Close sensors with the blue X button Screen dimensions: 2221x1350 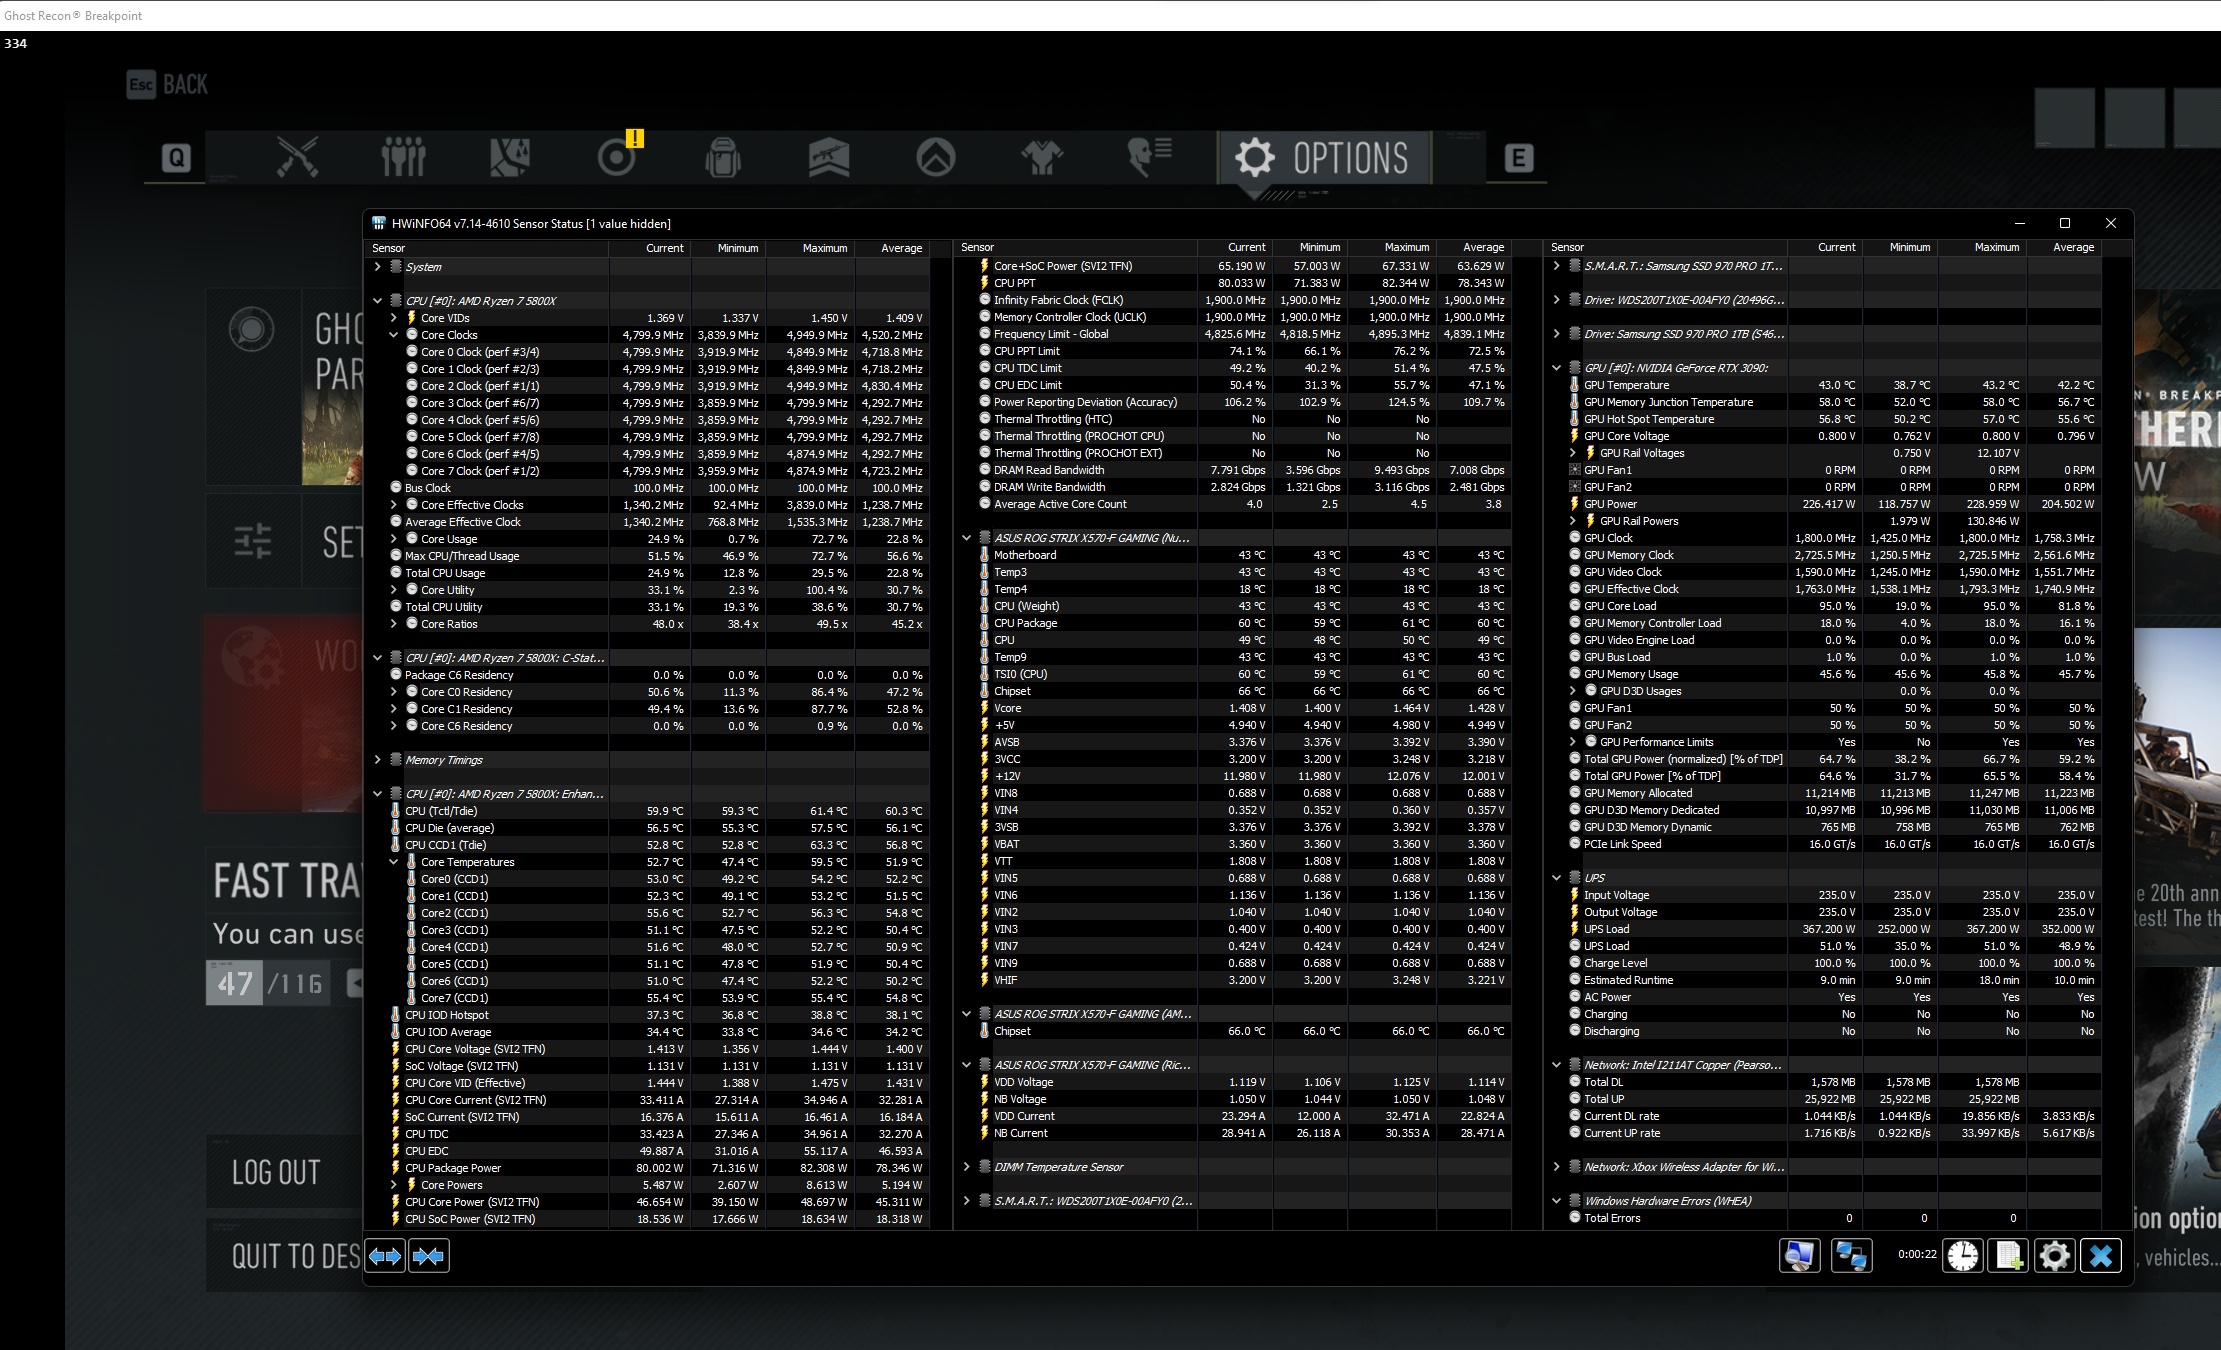point(2100,1255)
